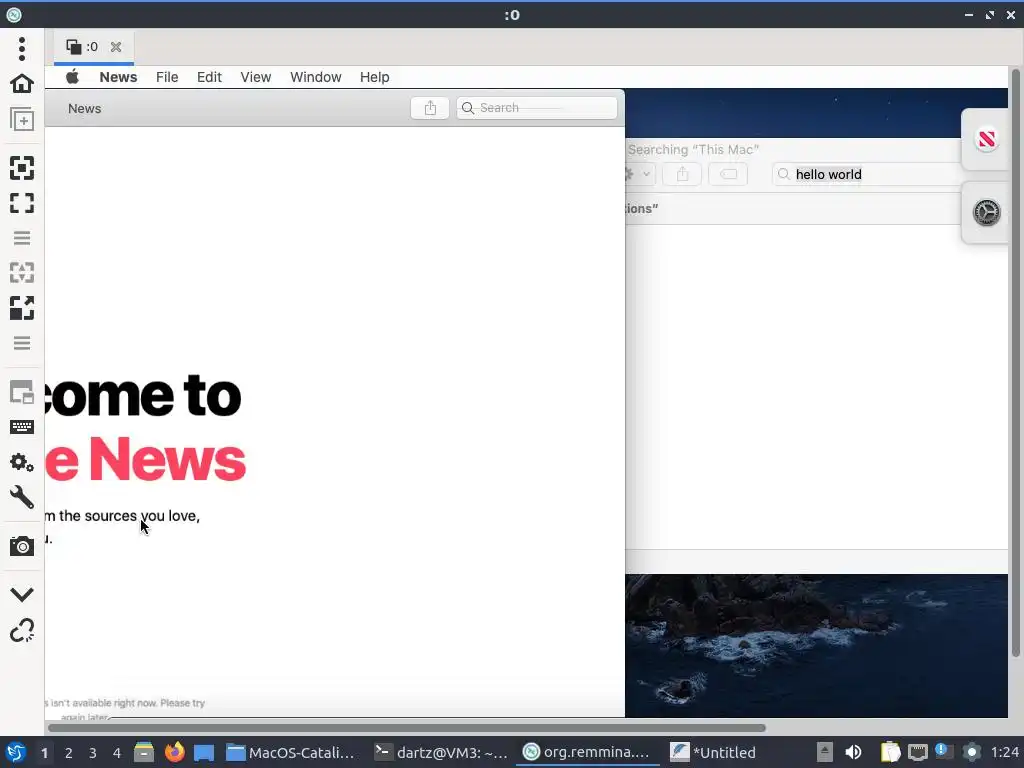Switch to workspace 3
The image size is (1024, 768).
tap(93, 753)
